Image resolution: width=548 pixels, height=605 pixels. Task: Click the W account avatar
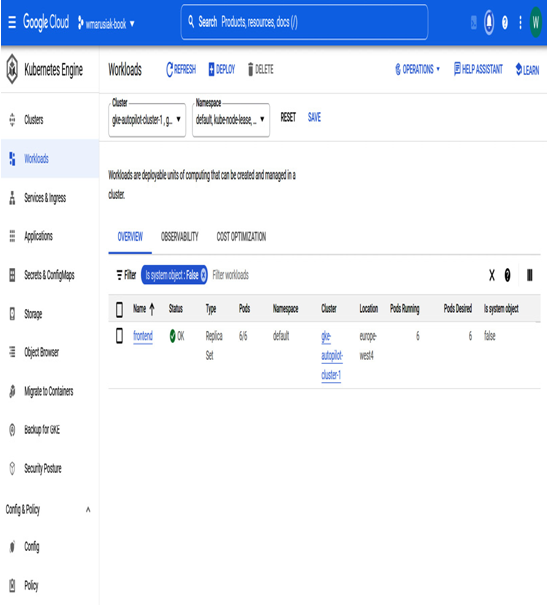click(536, 22)
